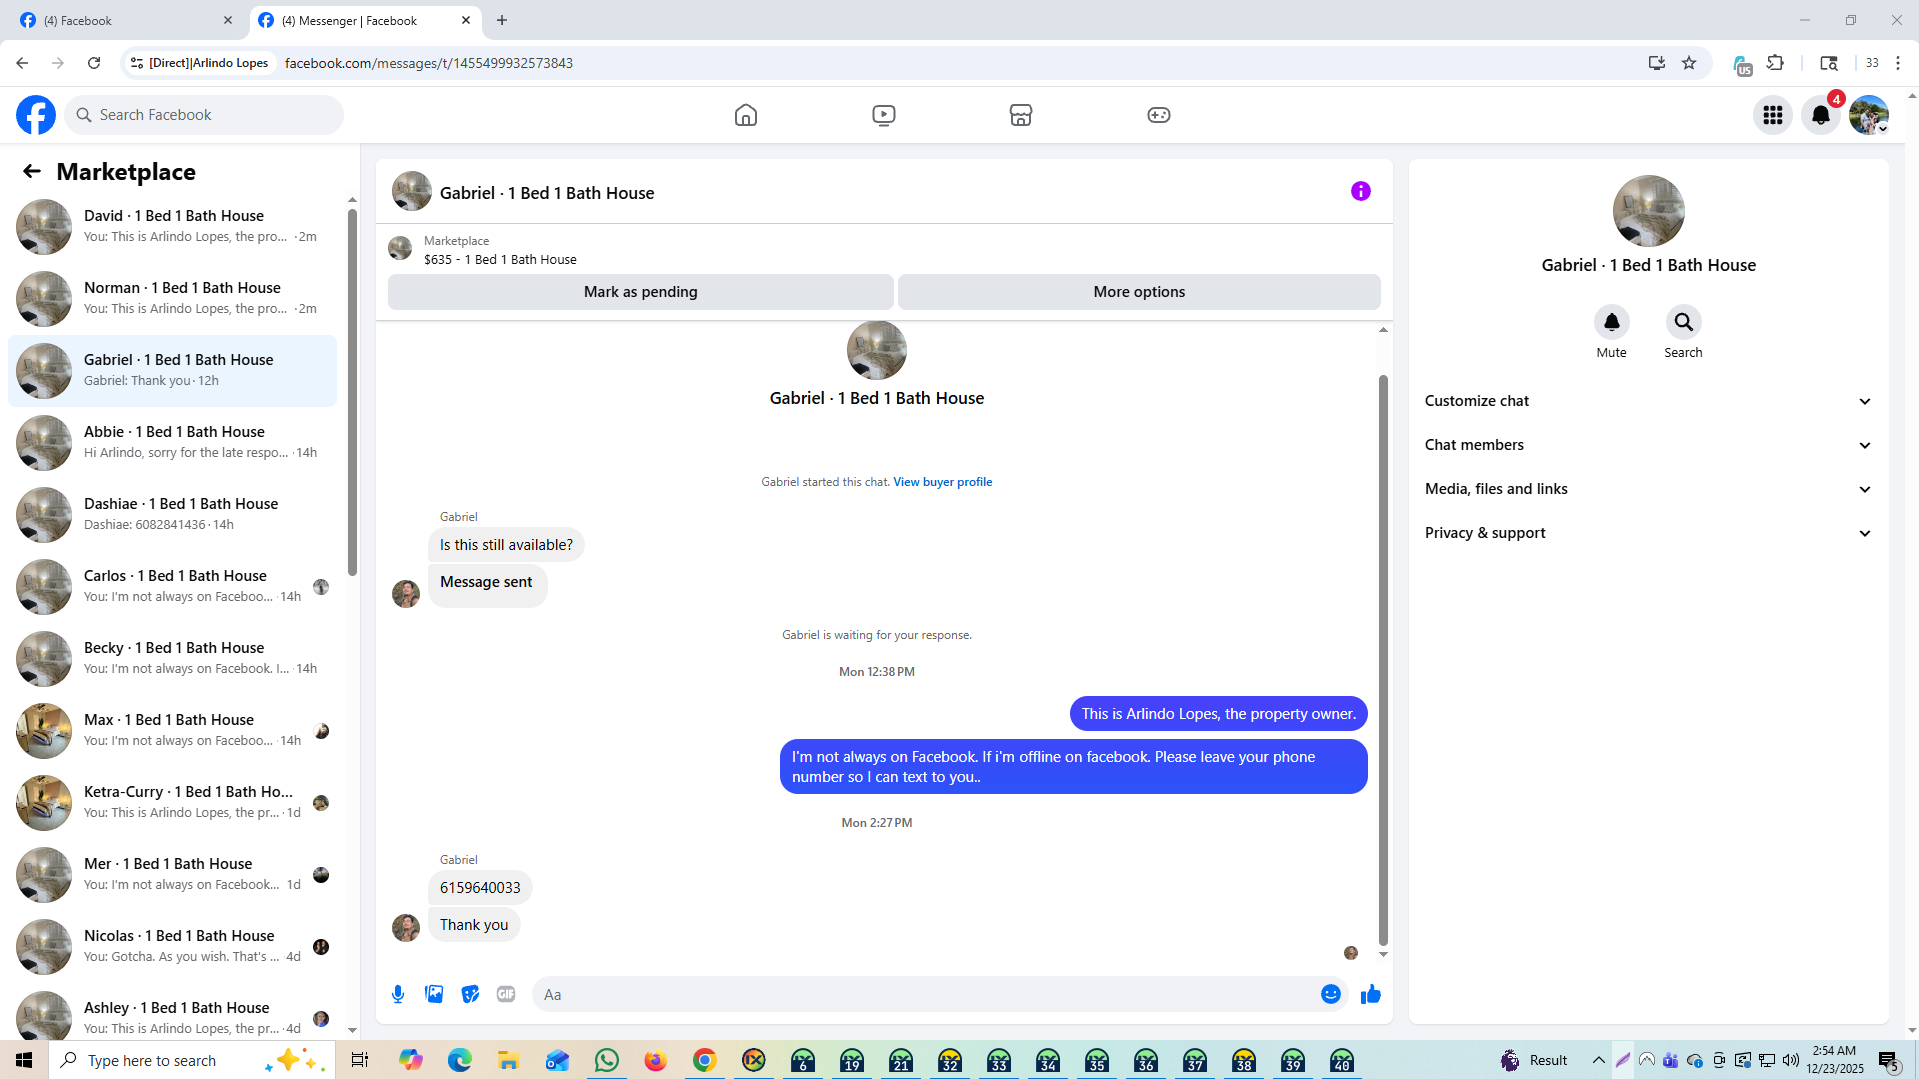Attach a photo file to the message
The height and width of the screenshot is (1079, 1919).
pos(434,994)
